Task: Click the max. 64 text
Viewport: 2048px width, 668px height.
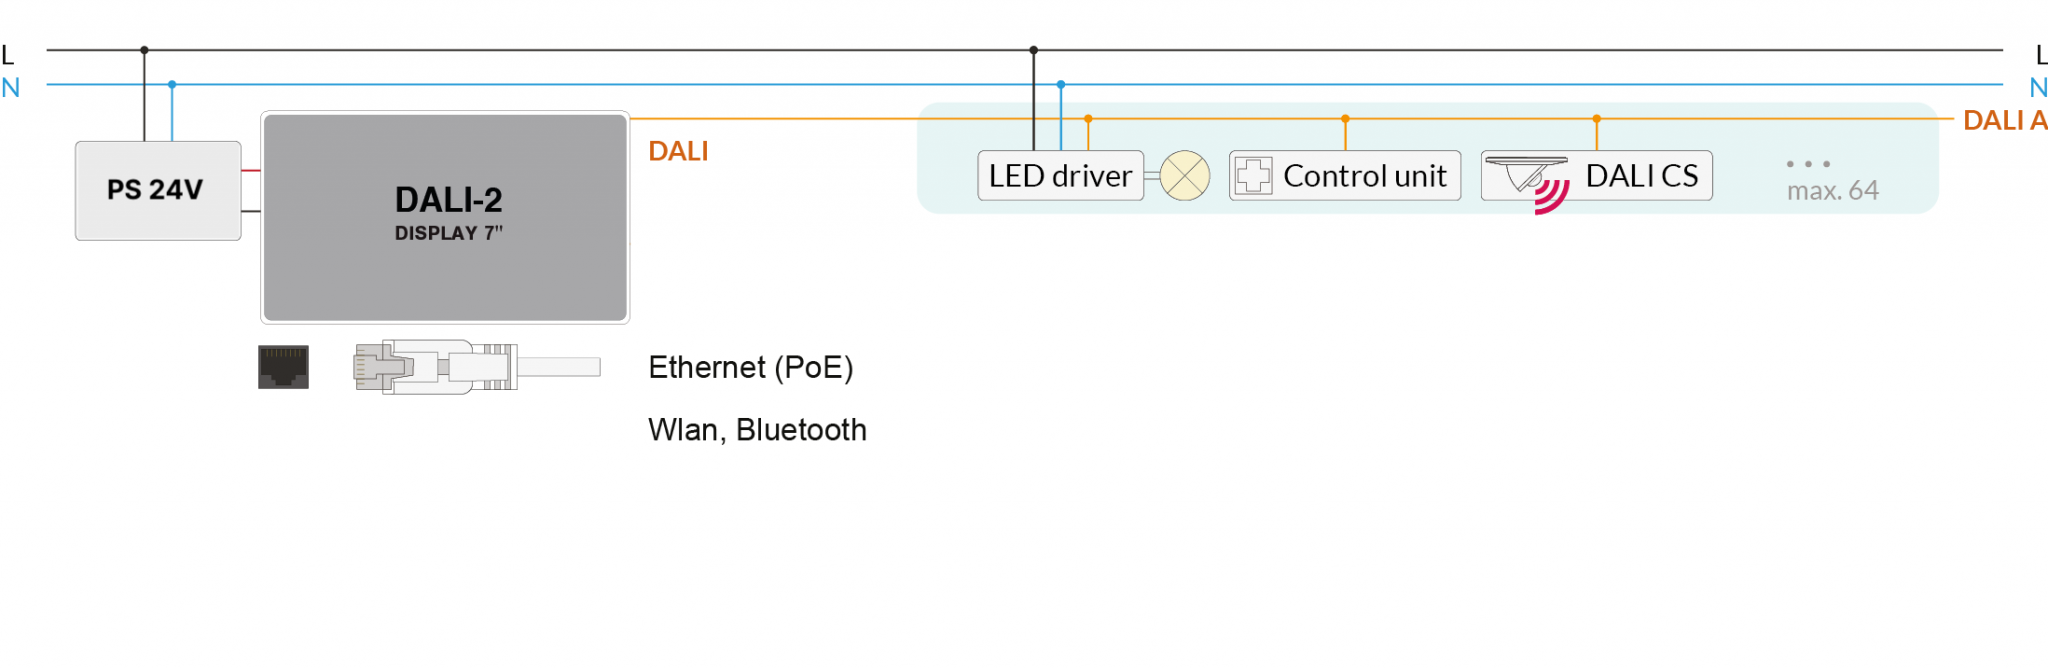Action: [1833, 190]
